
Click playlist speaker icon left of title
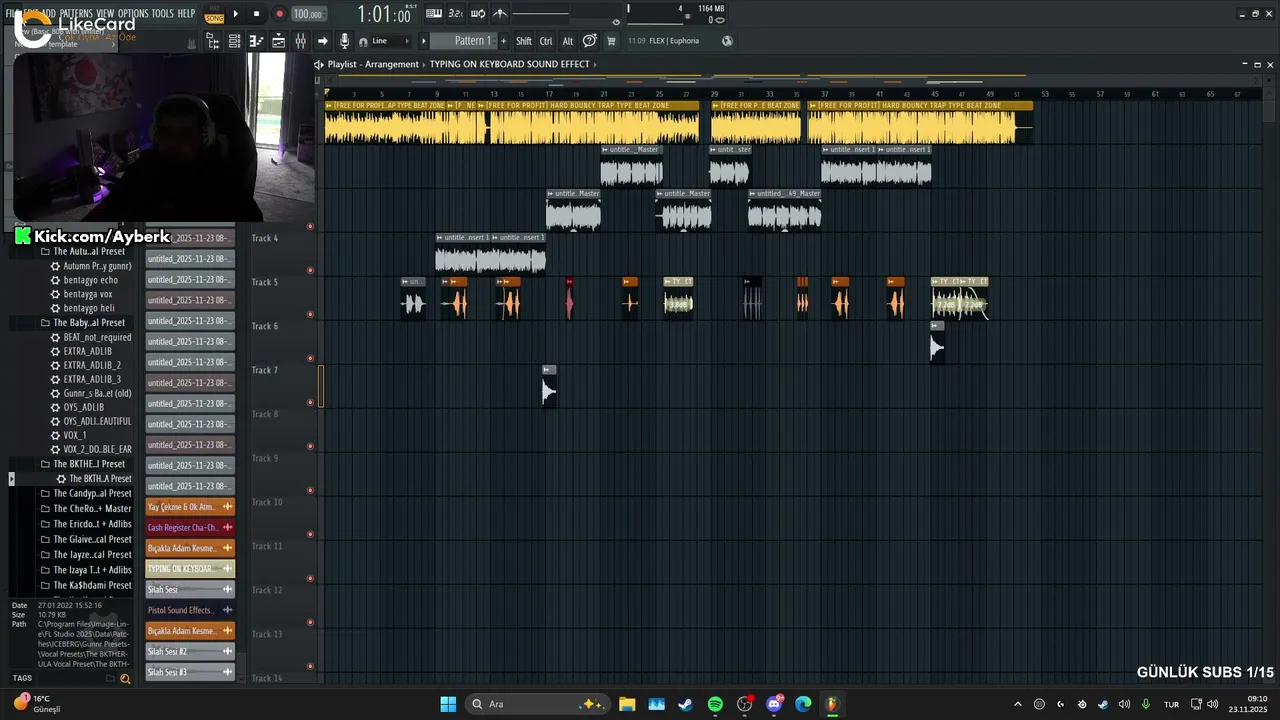click(x=319, y=64)
